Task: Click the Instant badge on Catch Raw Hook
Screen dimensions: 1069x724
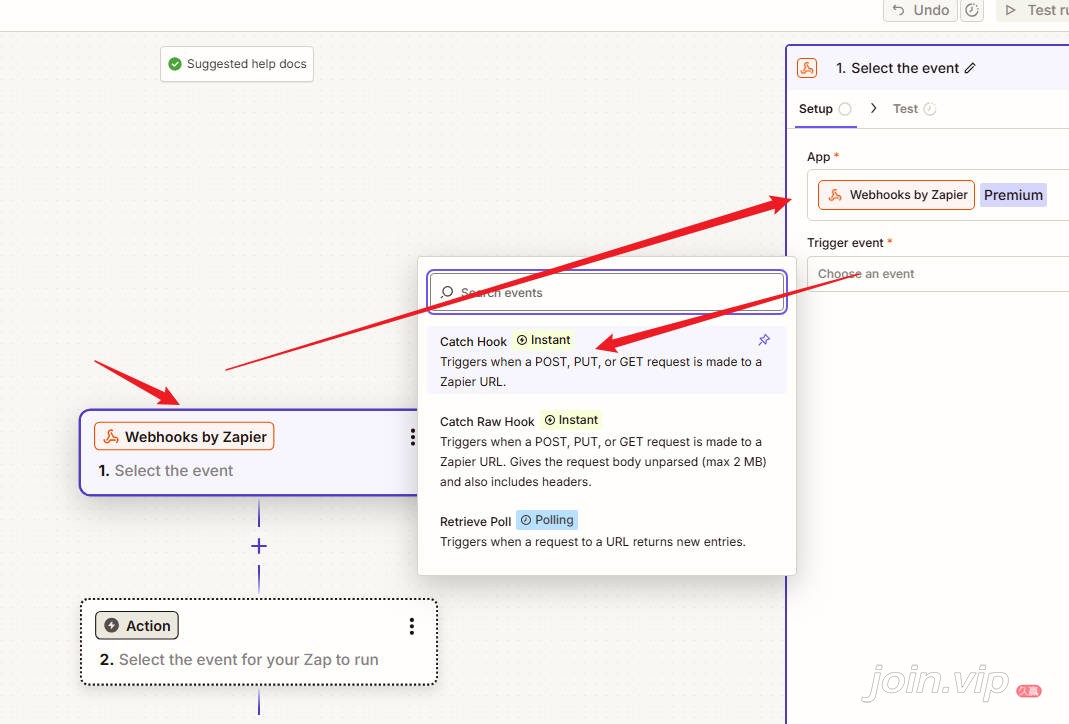Action: point(571,420)
